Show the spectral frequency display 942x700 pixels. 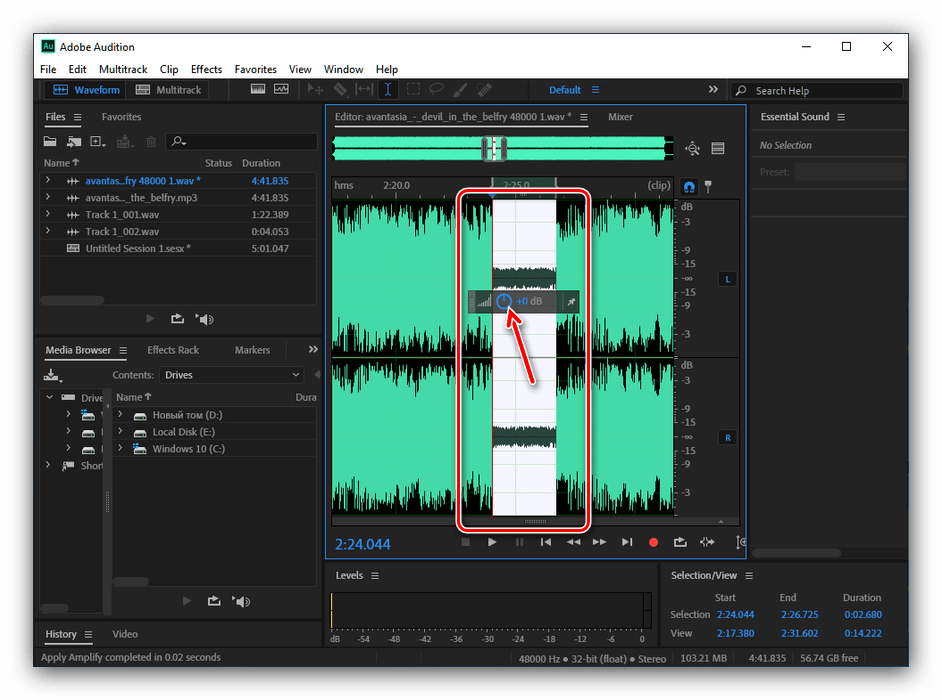click(x=258, y=90)
